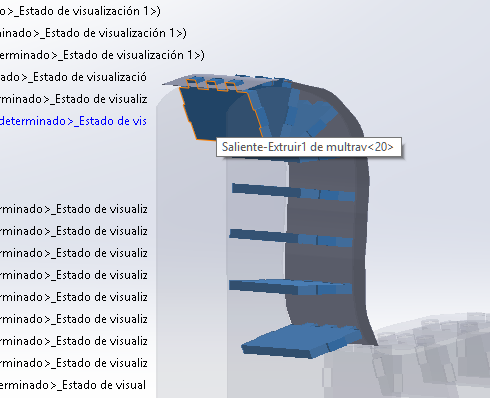Select tree row starting 'ninado>_Estado de visualización 1>)'
The width and height of the screenshot is (490, 398).
click(93, 33)
